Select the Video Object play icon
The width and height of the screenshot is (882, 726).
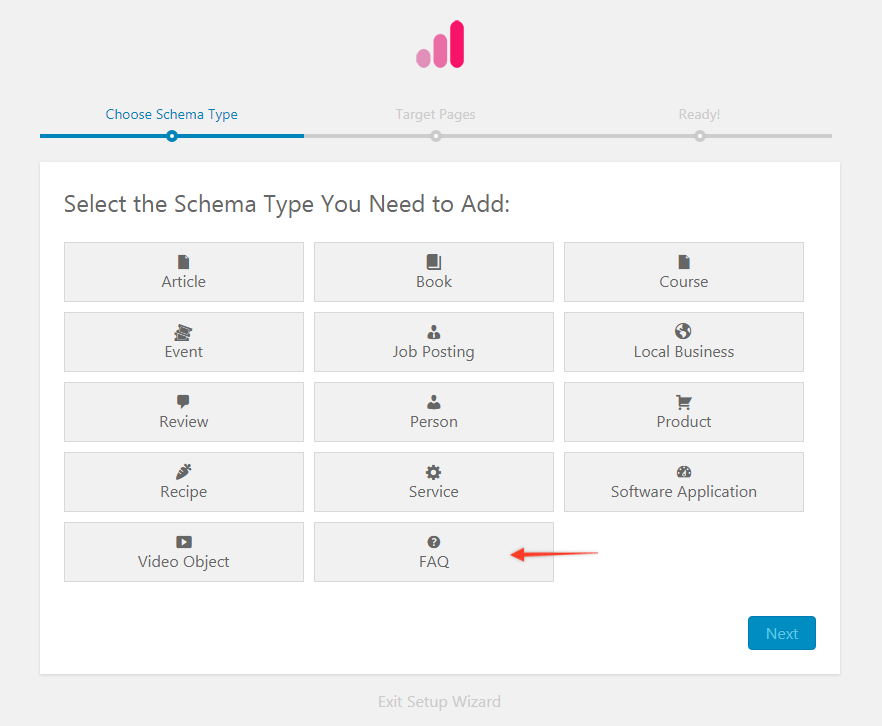click(184, 542)
